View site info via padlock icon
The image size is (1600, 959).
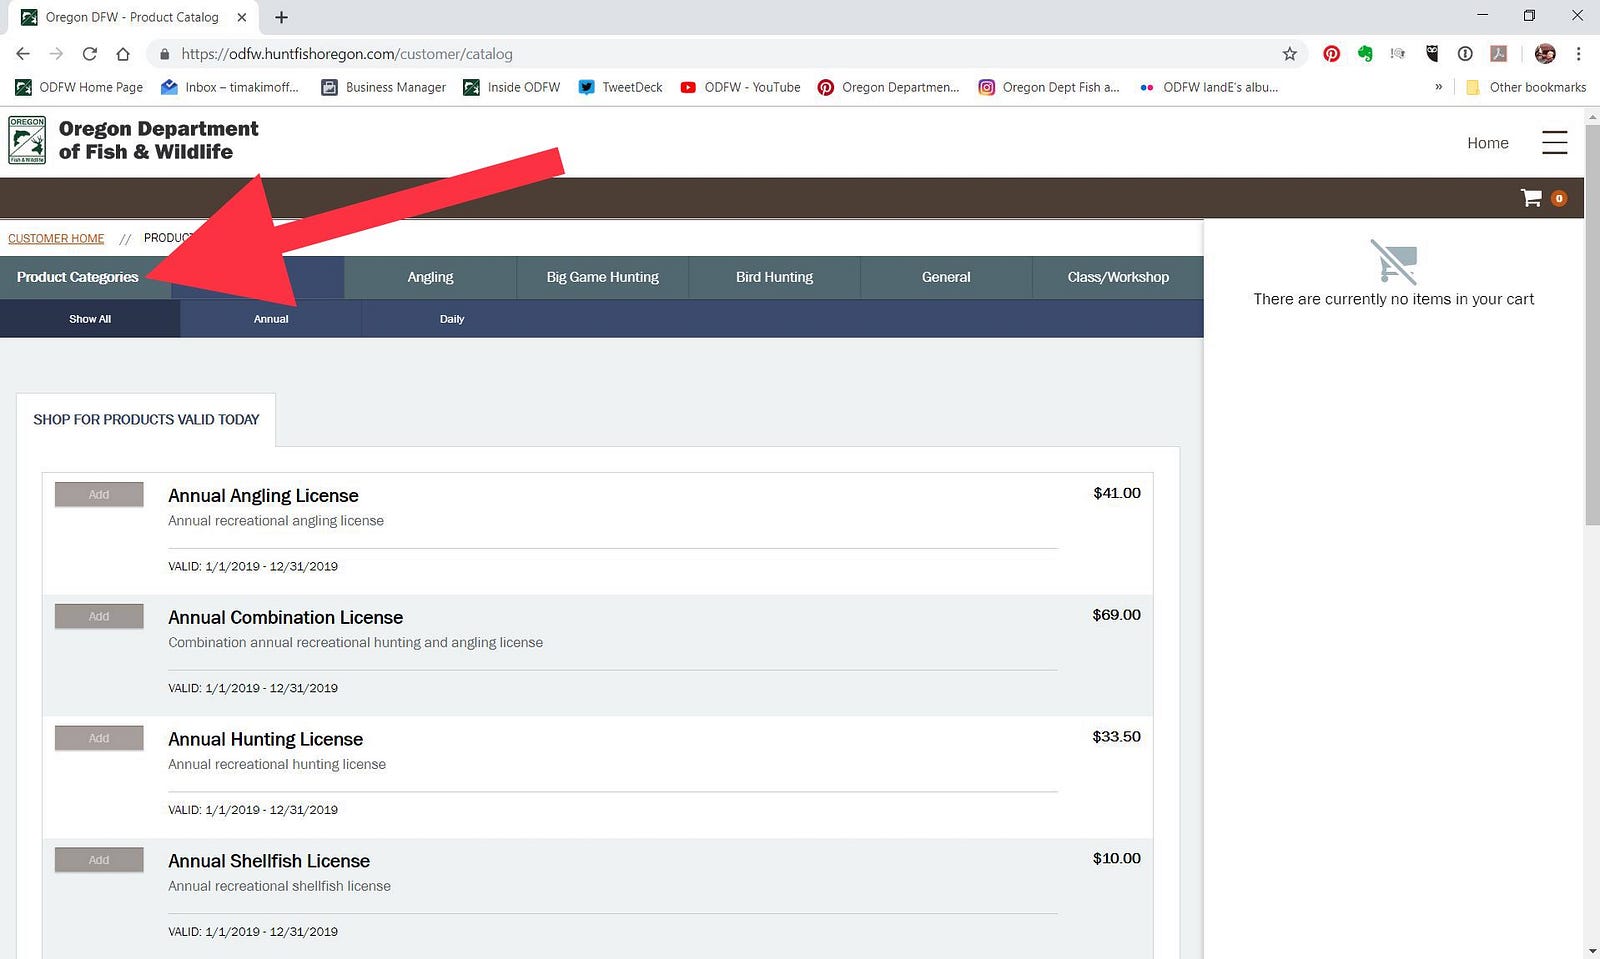164,54
